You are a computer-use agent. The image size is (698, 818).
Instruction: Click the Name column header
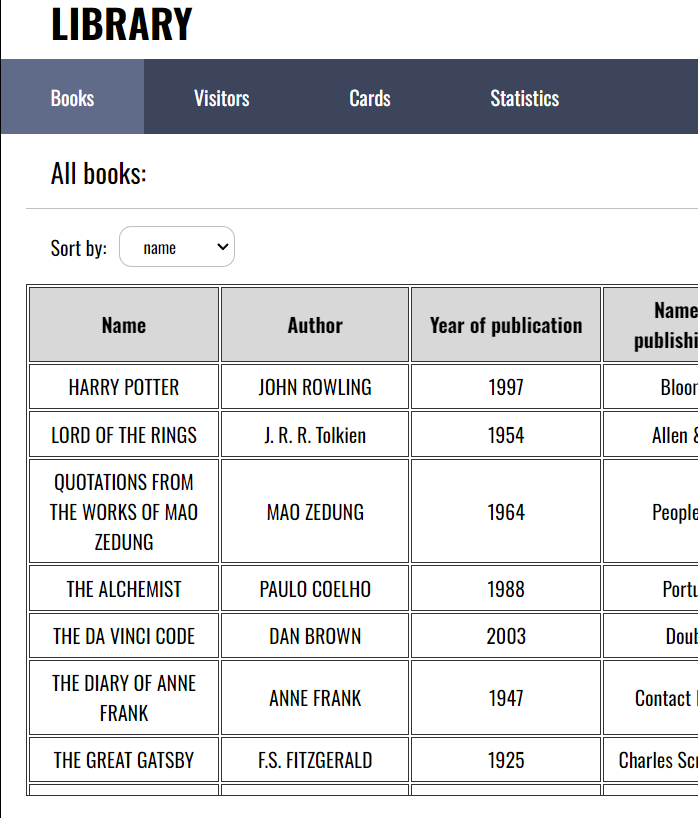(x=124, y=325)
